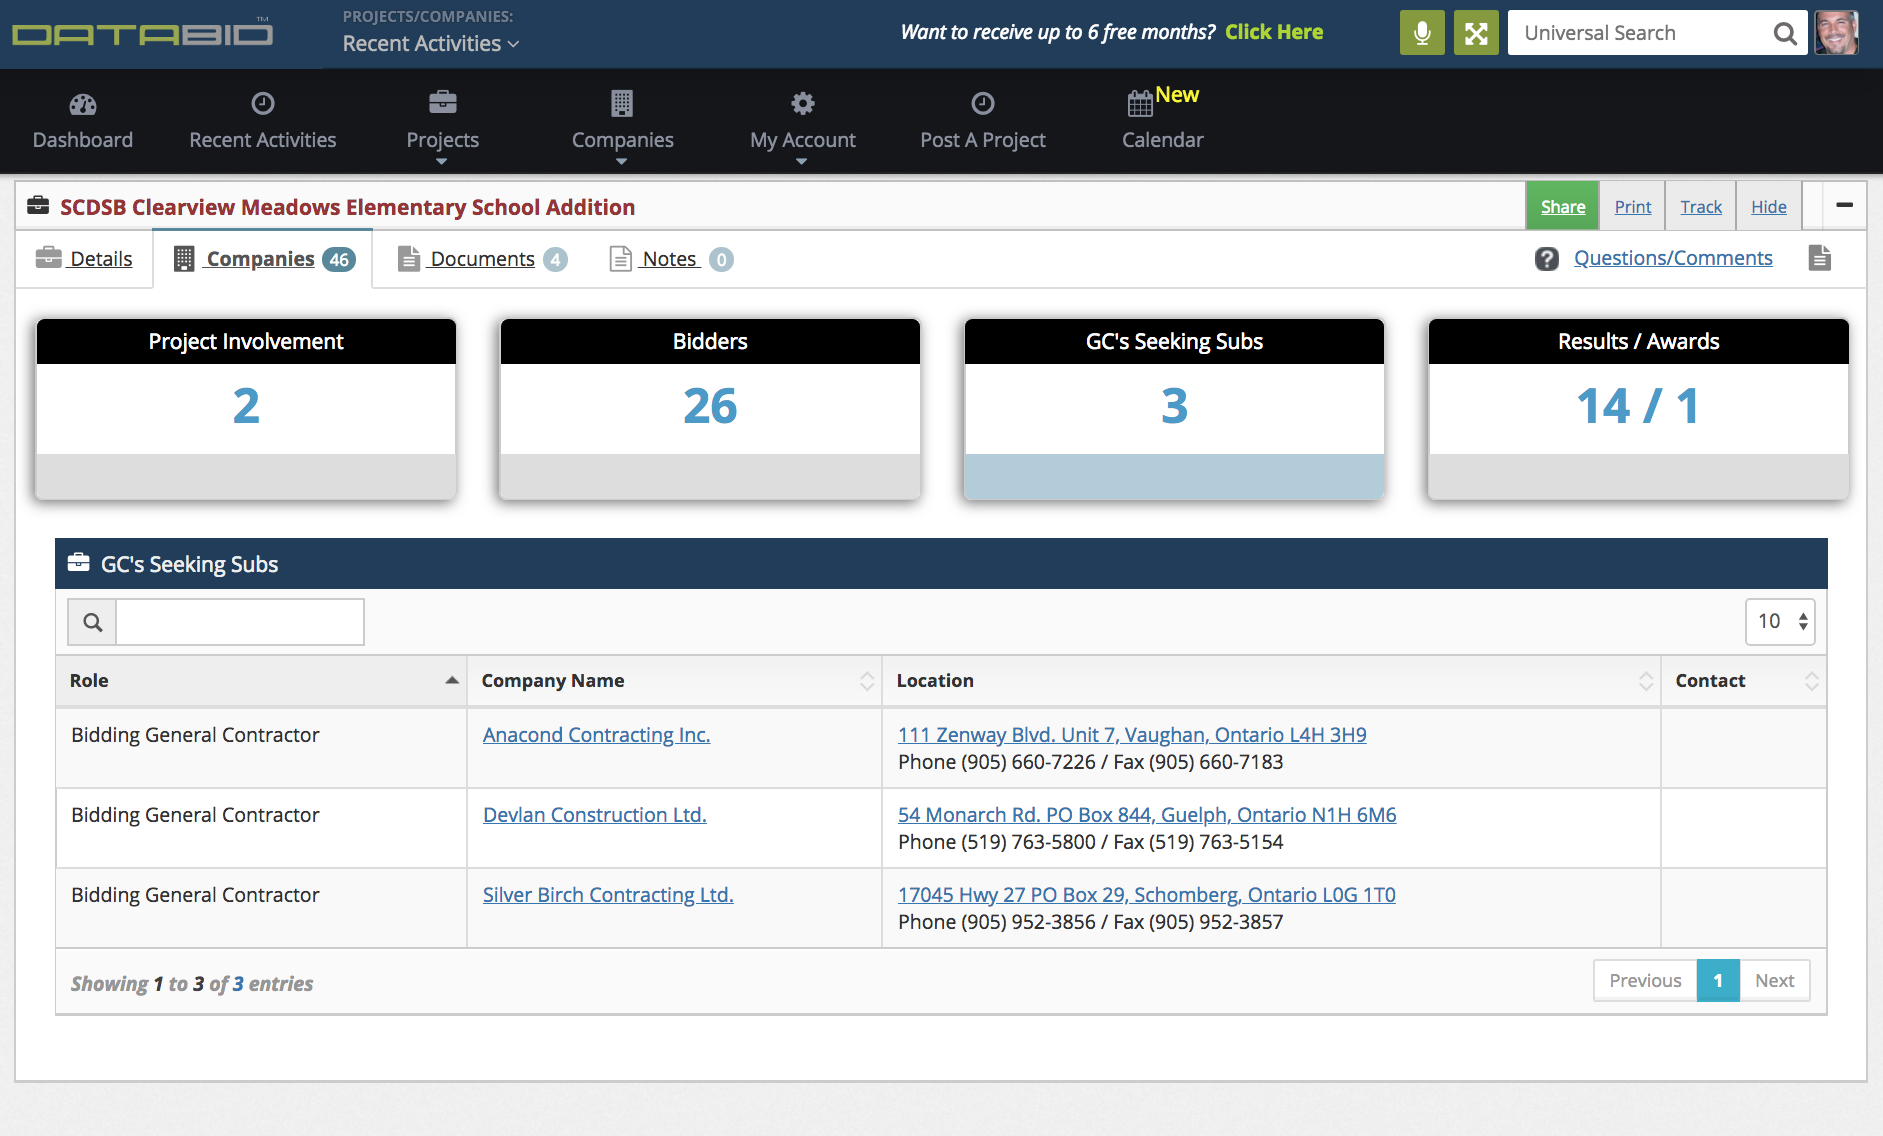Expand the Recent Activities header dropdown

click(431, 43)
